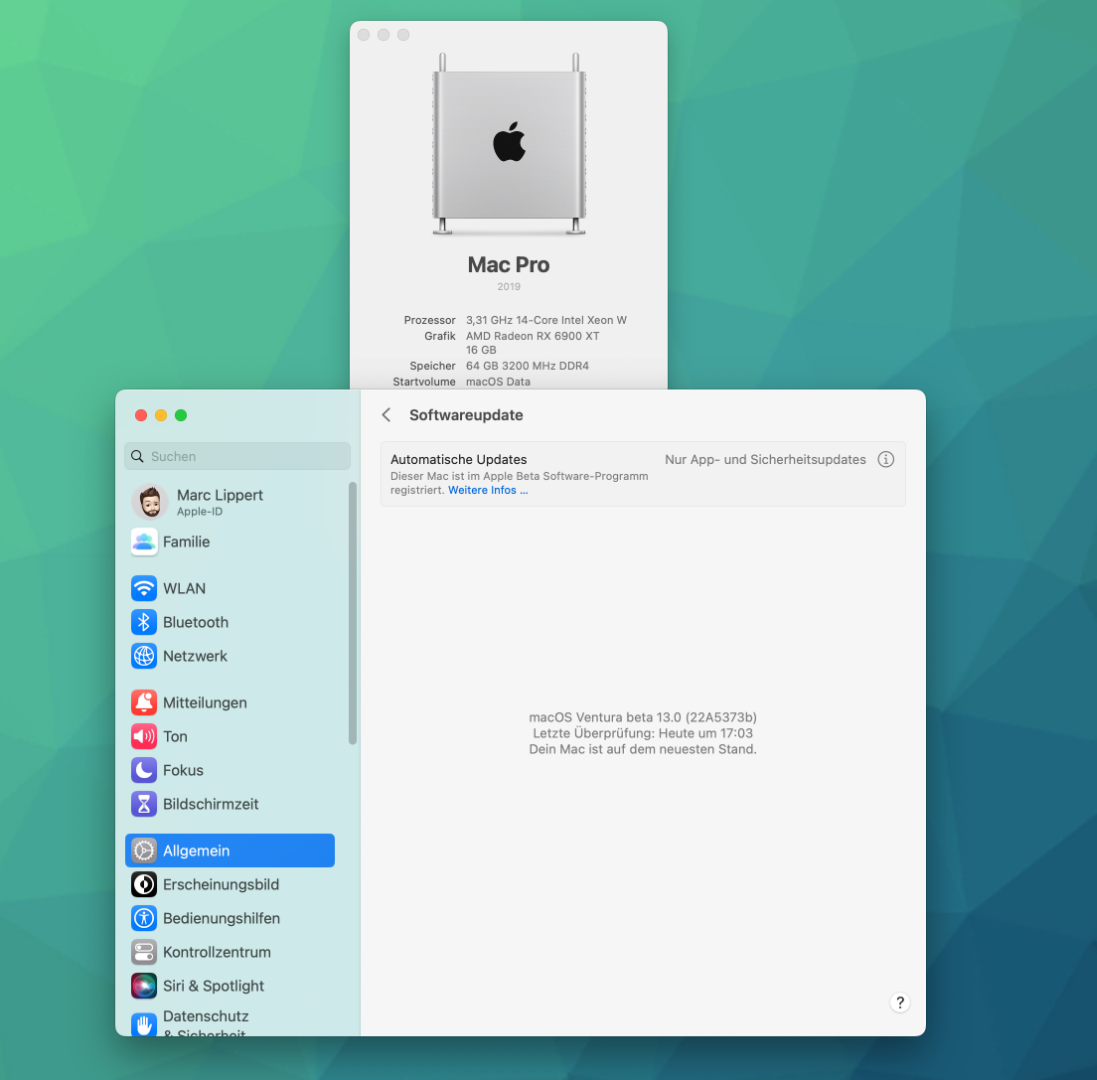Click Nur App- und Sicherheitsupdates value
Viewport: 1097px width, 1080px height.
coord(765,460)
